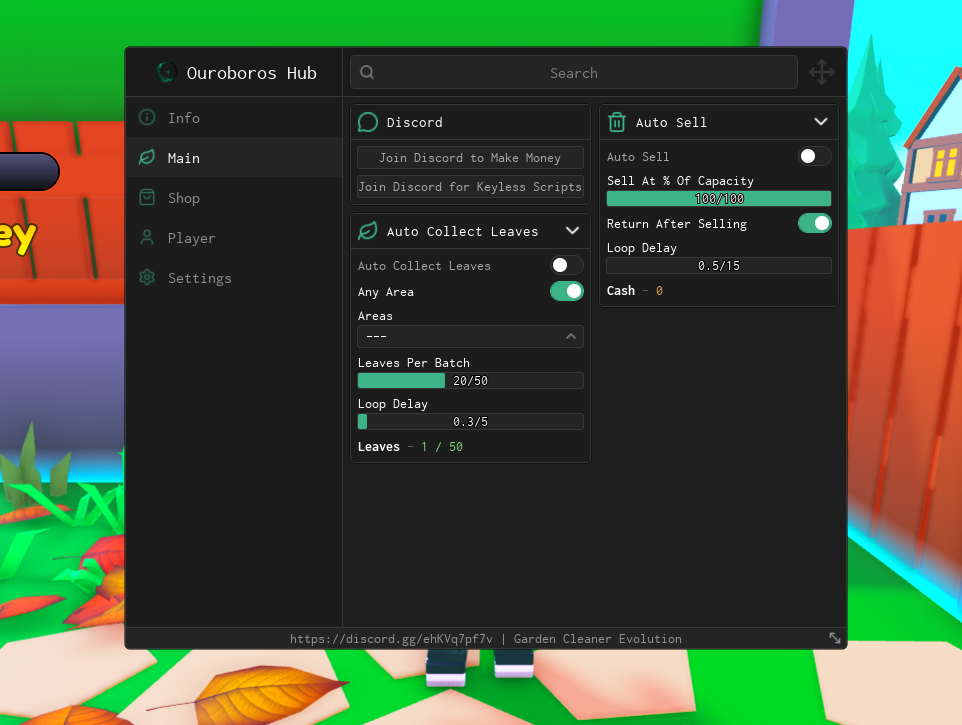
Task: Switch to the Shop tab
Action: [234, 198]
